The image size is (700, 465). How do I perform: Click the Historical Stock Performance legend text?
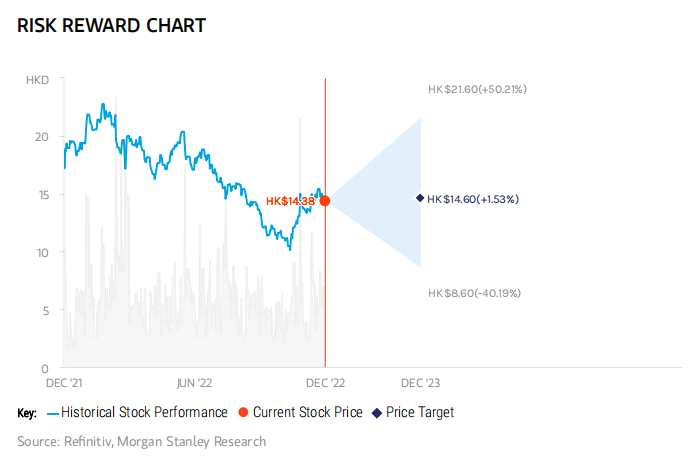(143, 412)
